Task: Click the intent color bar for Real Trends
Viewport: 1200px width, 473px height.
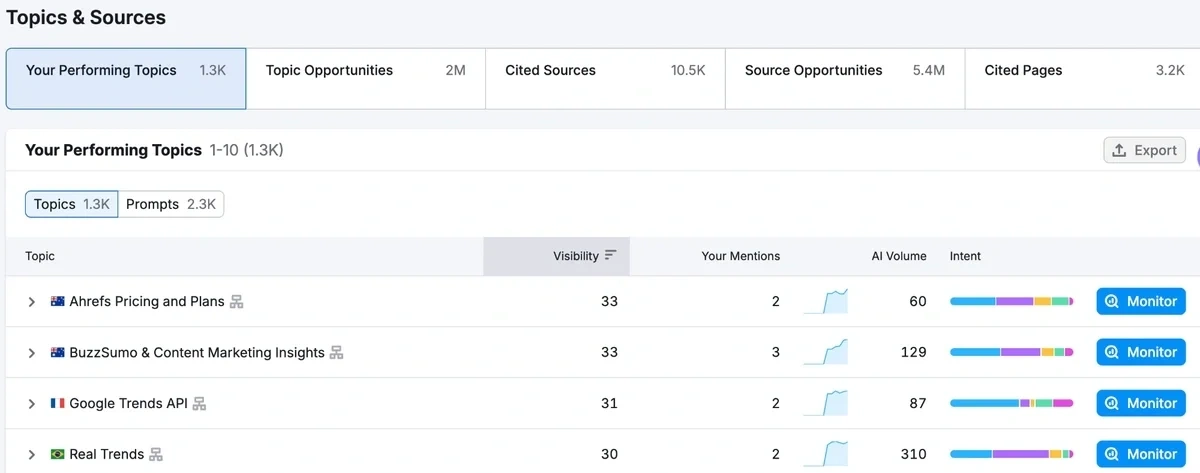Action: pyautogui.click(x=1011, y=454)
